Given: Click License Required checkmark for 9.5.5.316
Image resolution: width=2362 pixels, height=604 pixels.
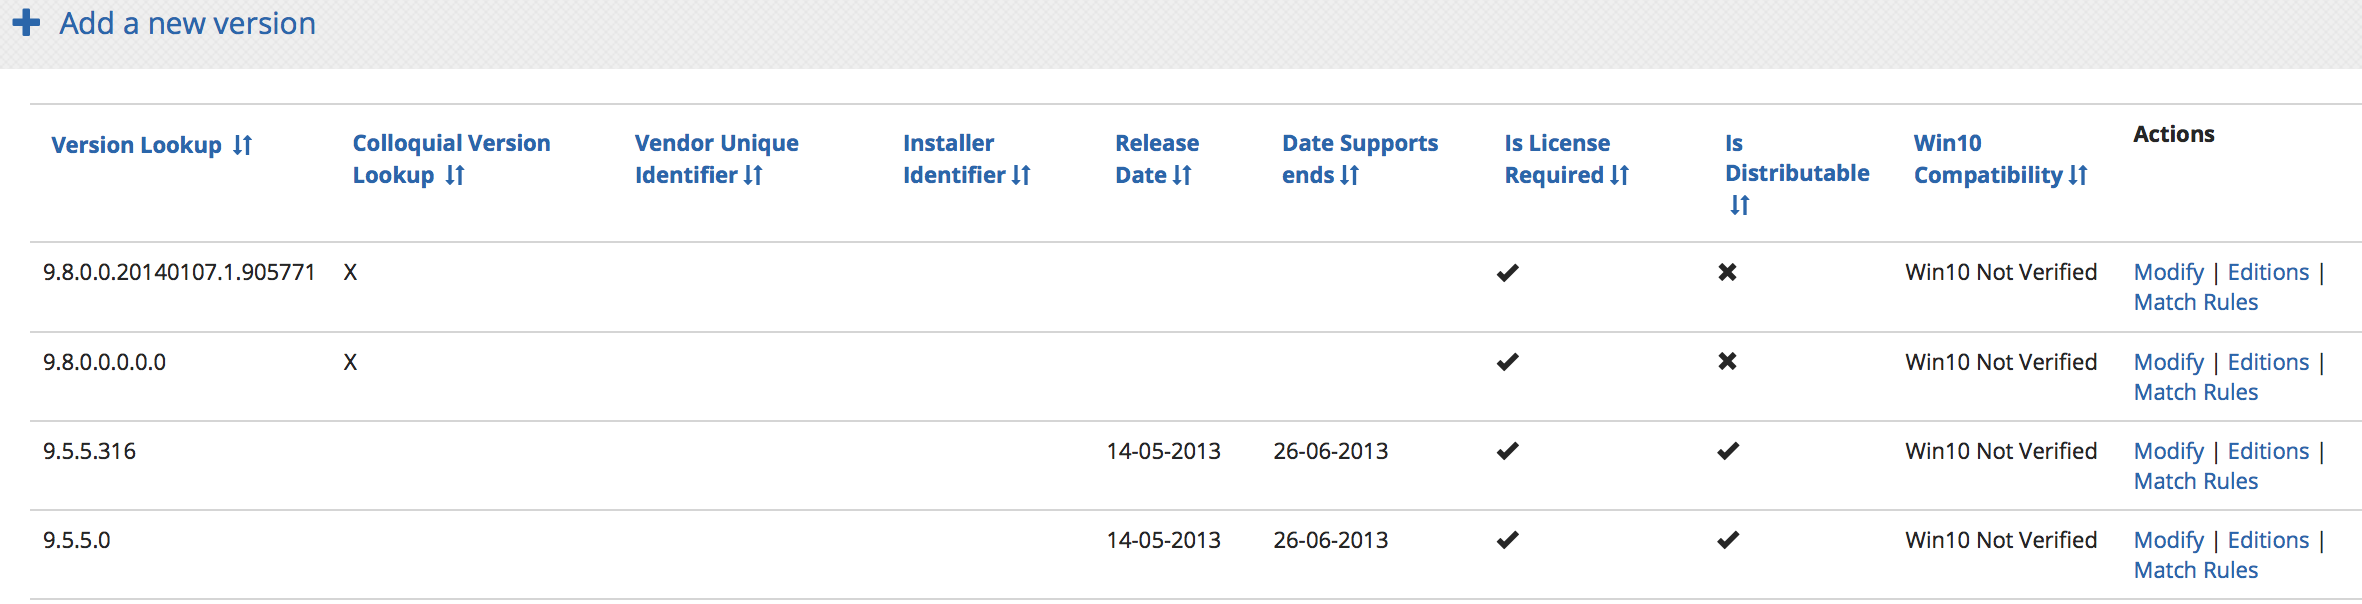Looking at the screenshot, I should (1507, 451).
